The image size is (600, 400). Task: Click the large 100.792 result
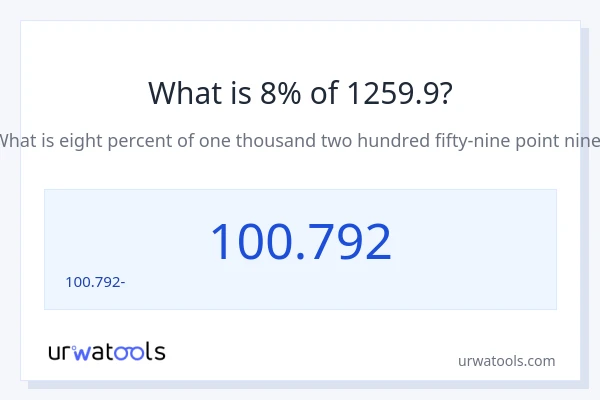pos(300,241)
